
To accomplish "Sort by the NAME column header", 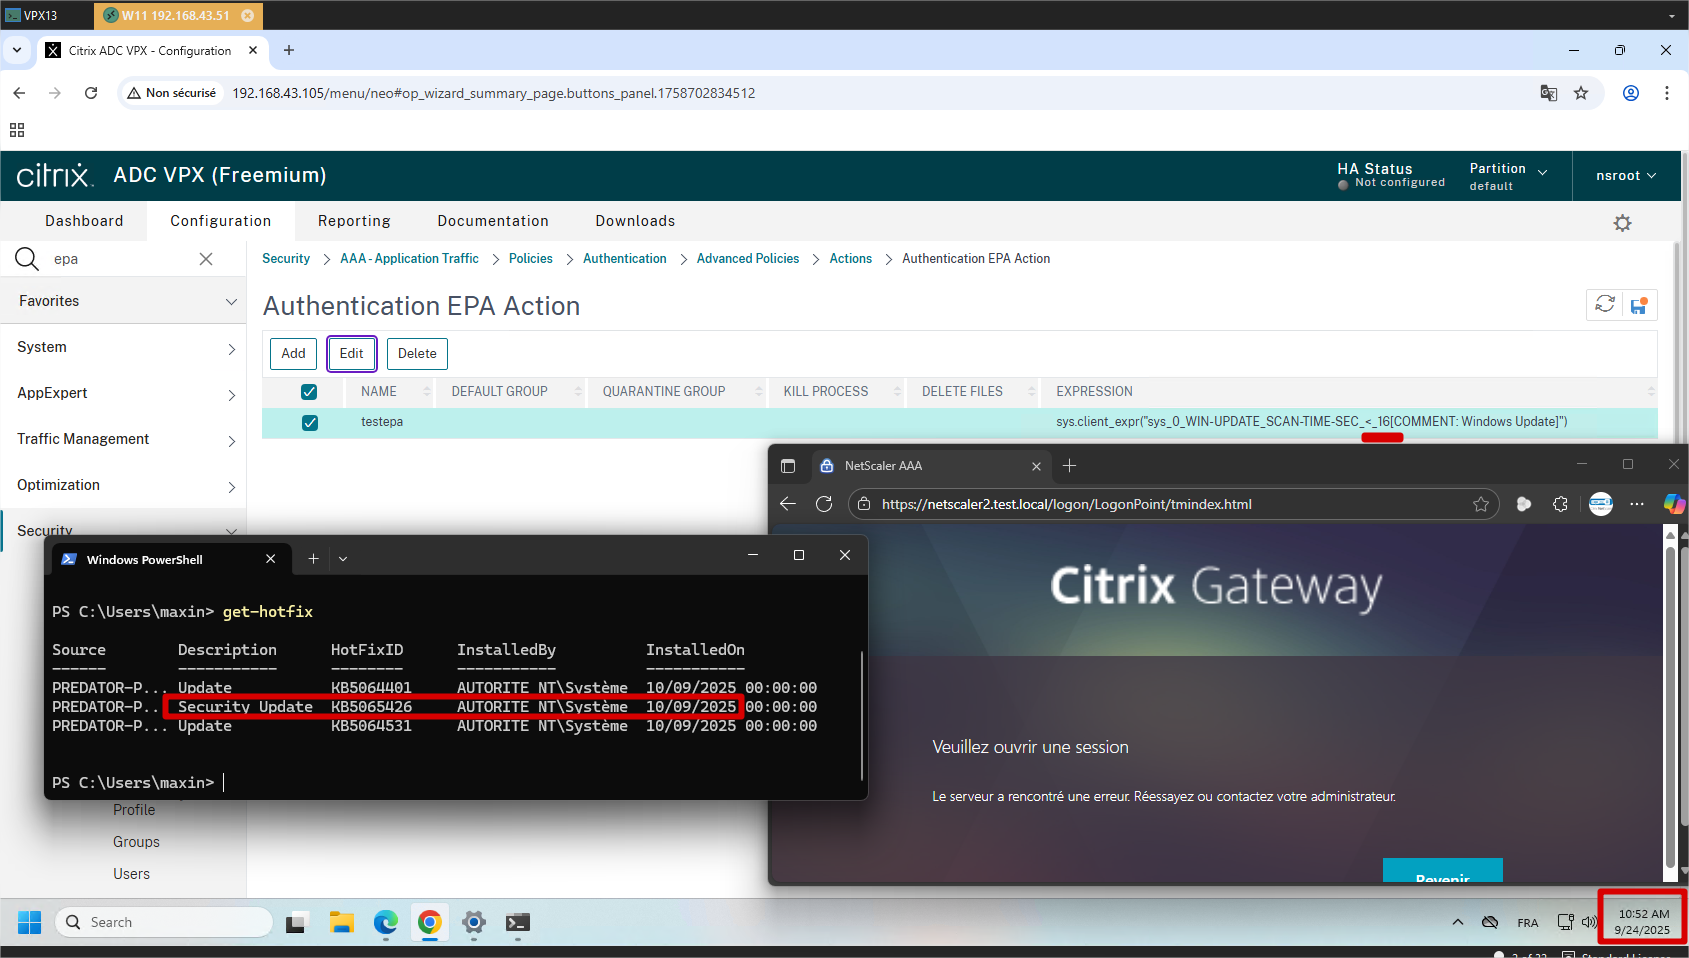I will click(x=379, y=392).
